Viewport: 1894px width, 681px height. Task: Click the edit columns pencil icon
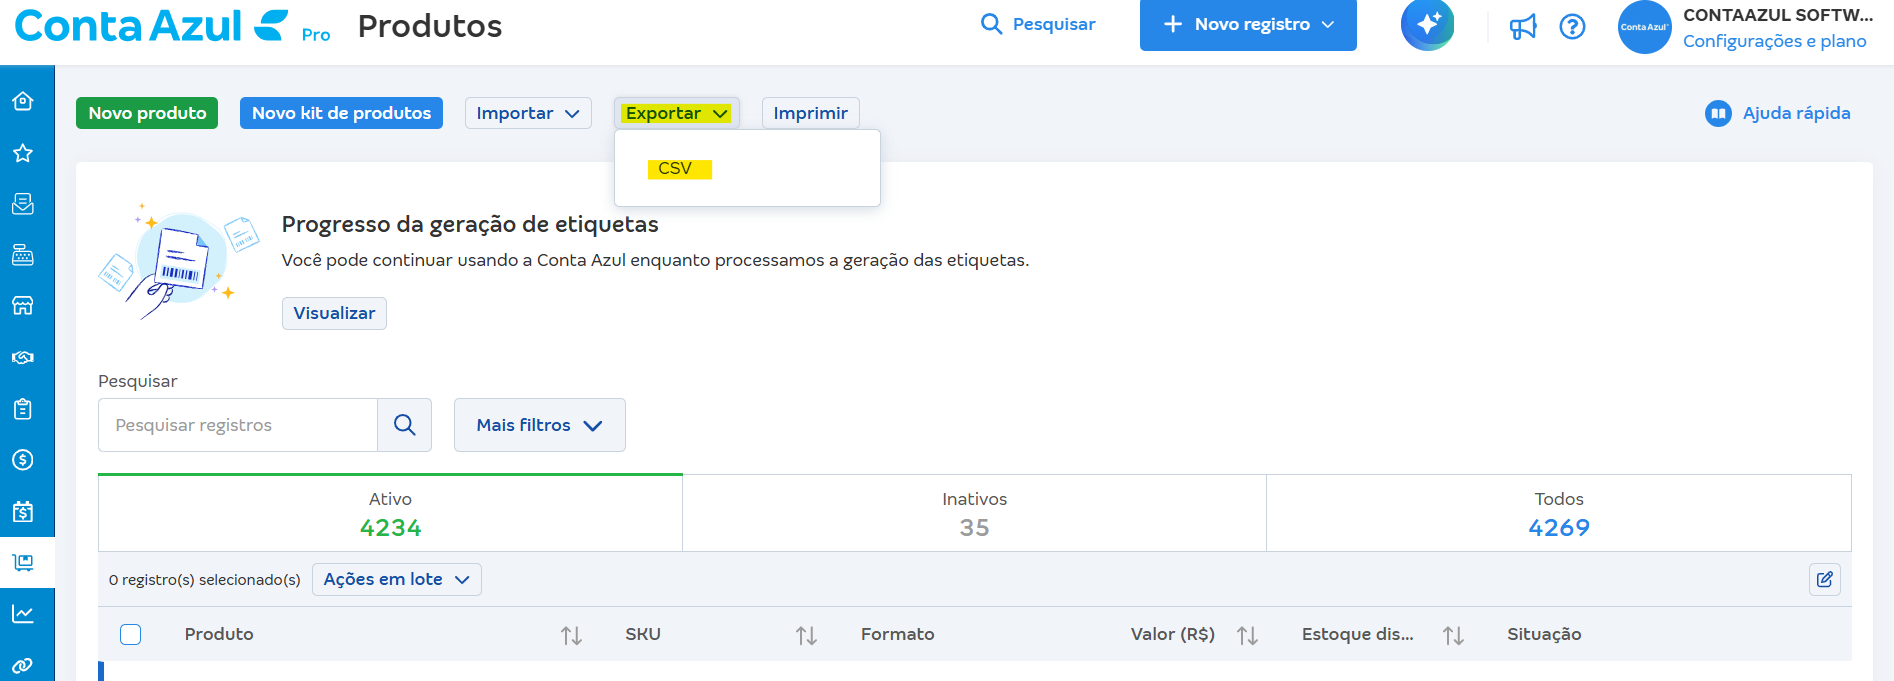[1825, 580]
